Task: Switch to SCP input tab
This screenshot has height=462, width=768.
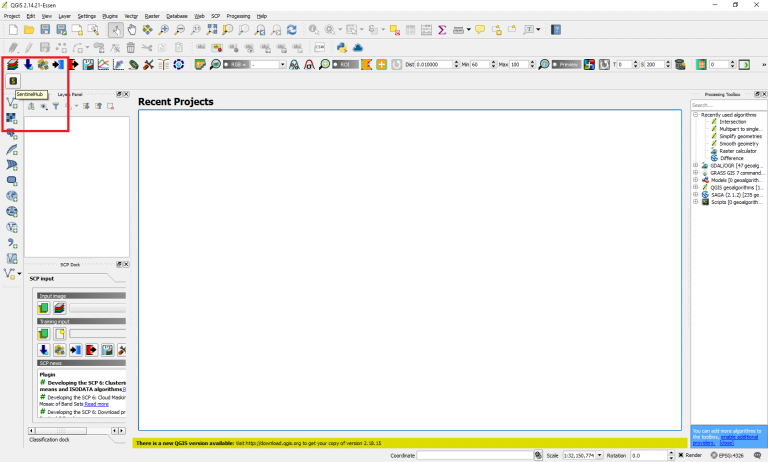Action: pos(42,279)
